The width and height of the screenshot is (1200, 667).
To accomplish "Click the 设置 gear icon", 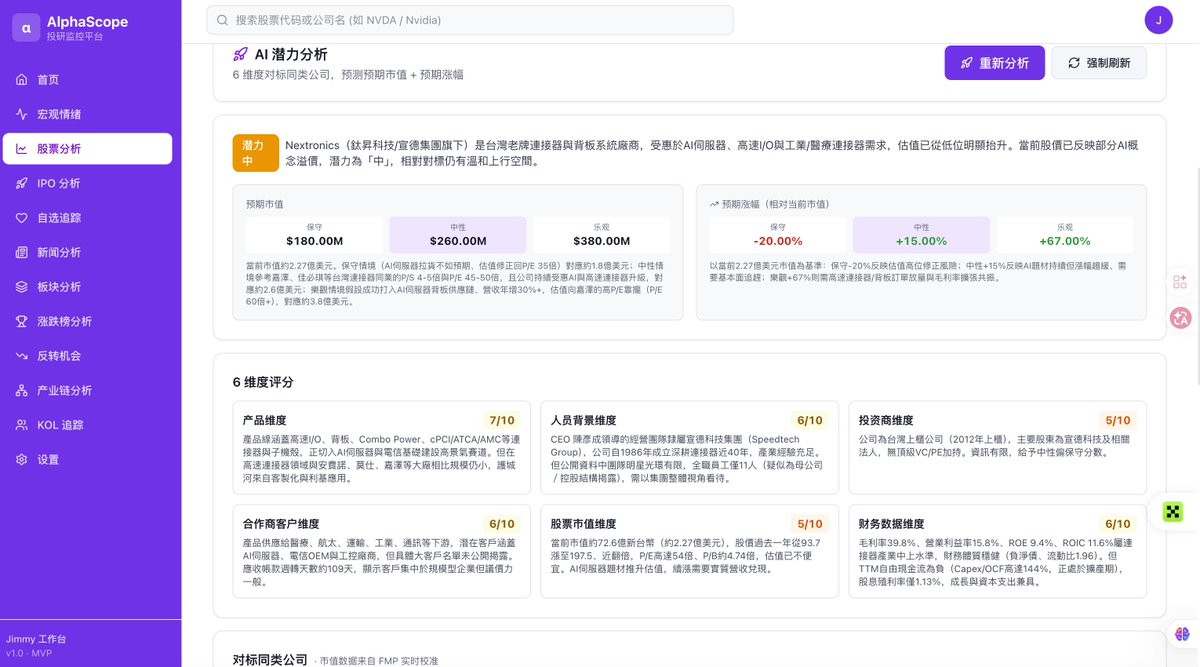I will pyautogui.click(x=21, y=459).
